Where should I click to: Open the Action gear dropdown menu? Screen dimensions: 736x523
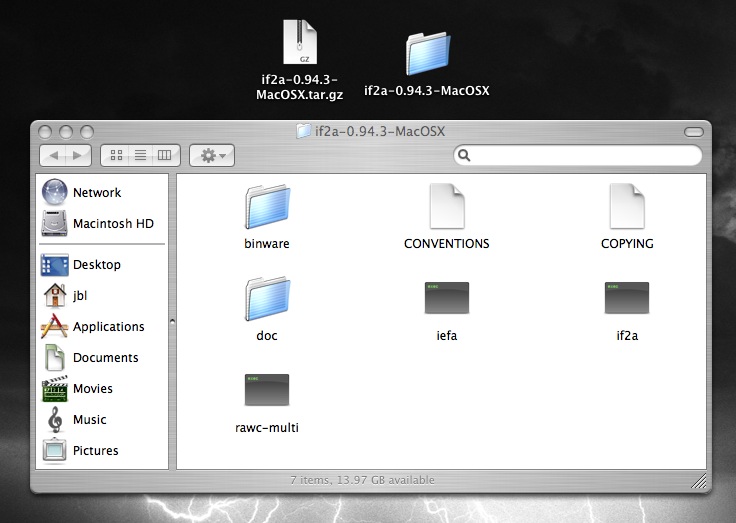click(211, 155)
